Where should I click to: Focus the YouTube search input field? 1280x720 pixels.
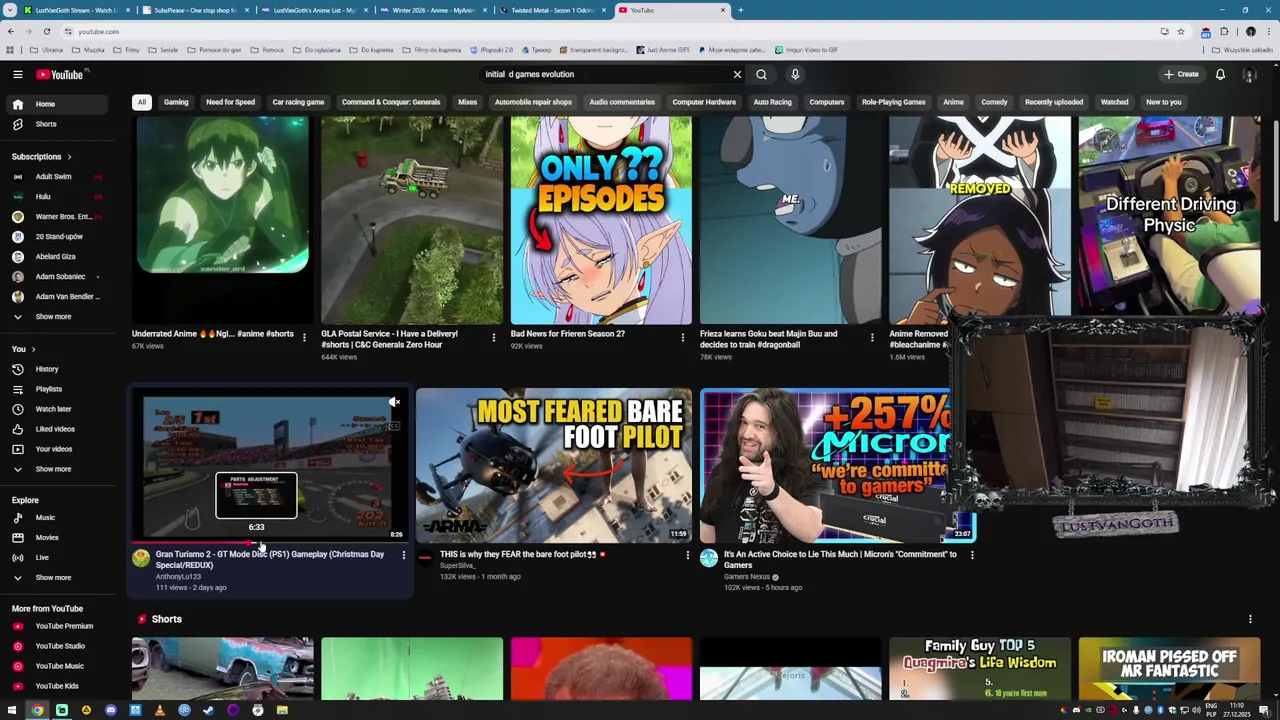click(605, 74)
